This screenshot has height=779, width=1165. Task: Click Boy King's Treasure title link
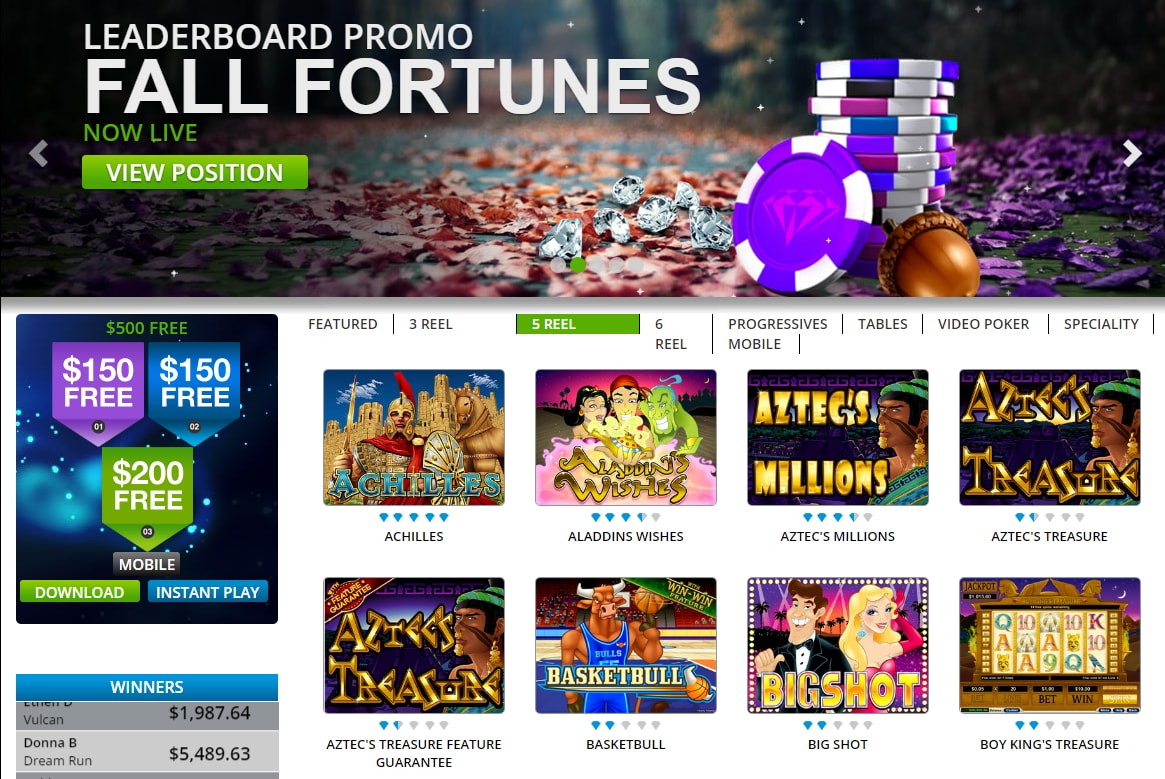[1049, 744]
